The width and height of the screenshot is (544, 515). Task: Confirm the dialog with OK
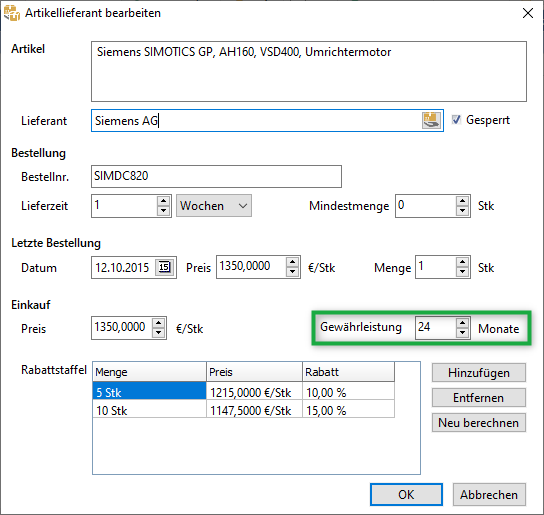tap(406, 495)
